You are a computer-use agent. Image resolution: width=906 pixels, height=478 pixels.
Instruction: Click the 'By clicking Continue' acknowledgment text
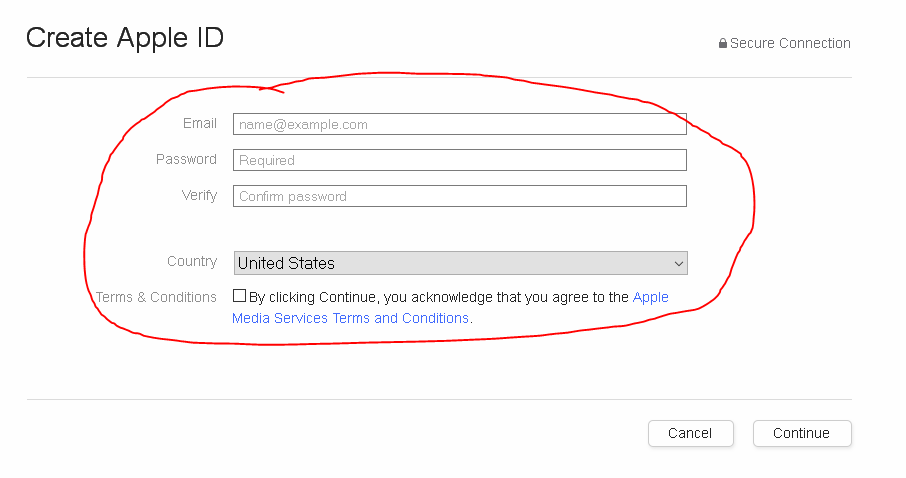(438, 297)
